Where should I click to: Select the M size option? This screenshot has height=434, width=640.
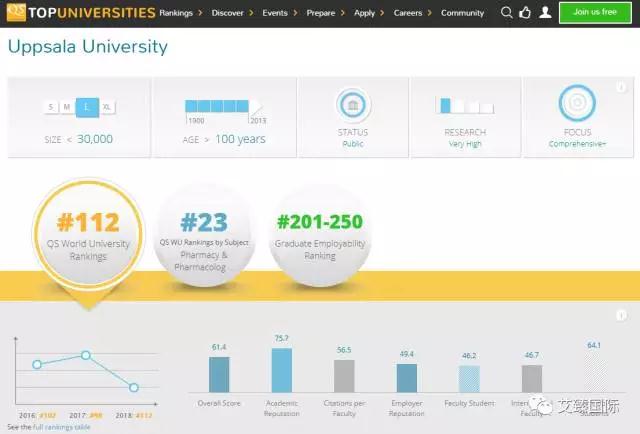[69, 107]
